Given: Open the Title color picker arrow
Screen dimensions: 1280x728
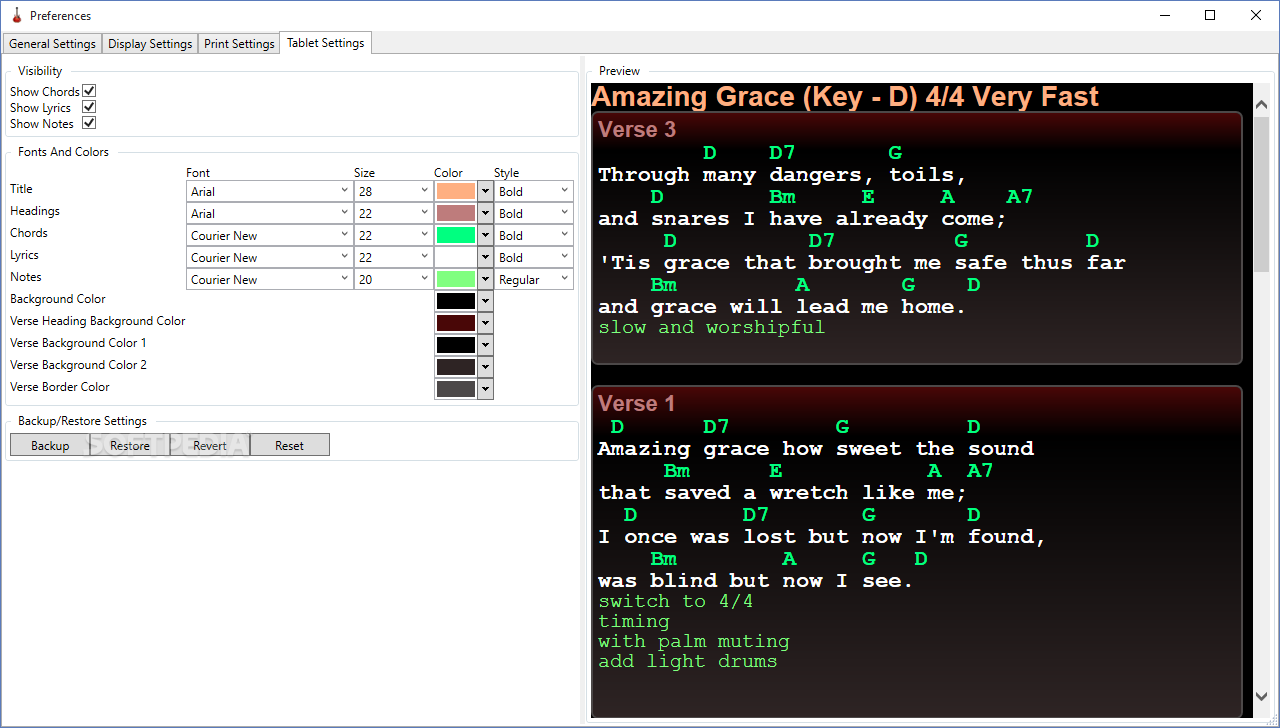Looking at the screenshot, I should (x=486, y=191).
